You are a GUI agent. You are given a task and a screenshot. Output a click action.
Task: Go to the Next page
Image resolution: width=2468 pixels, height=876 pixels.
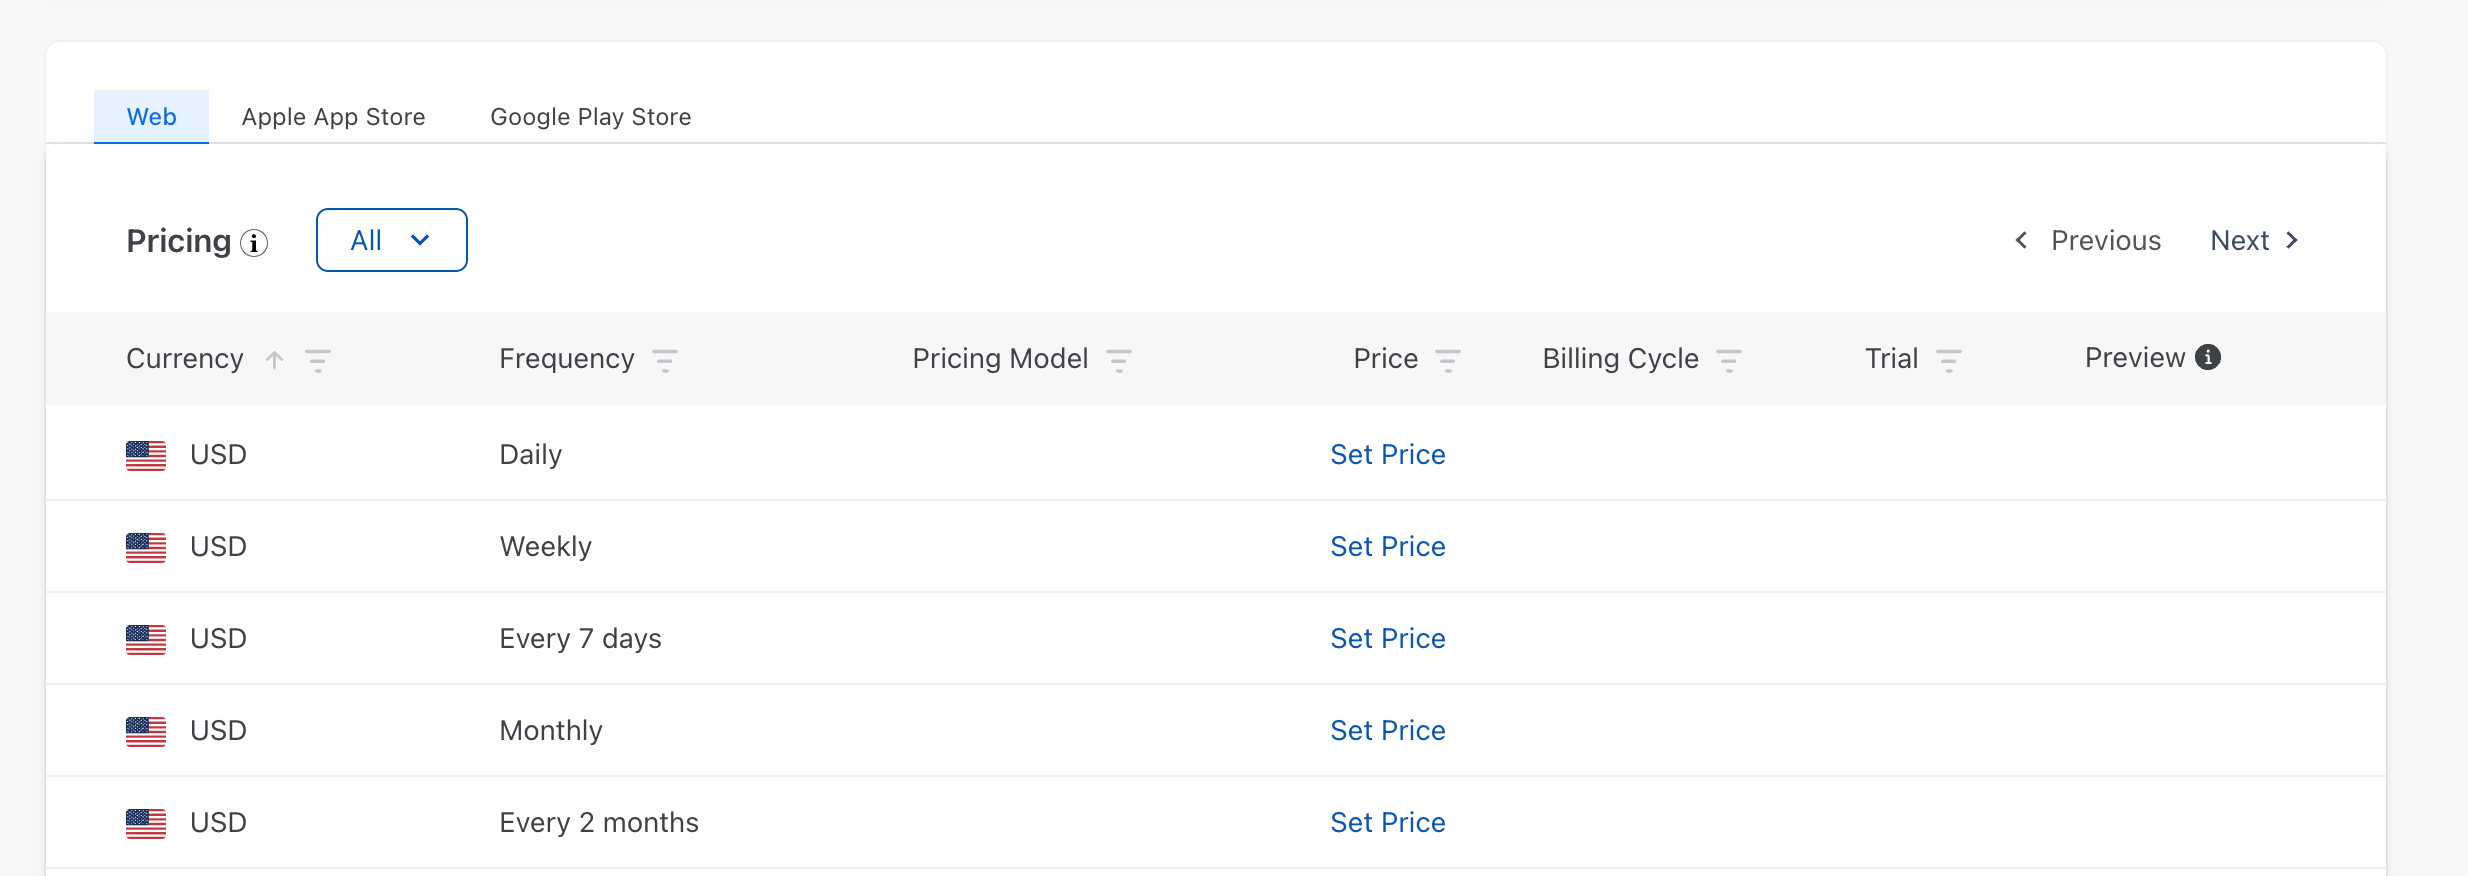tap(2255, 241)
